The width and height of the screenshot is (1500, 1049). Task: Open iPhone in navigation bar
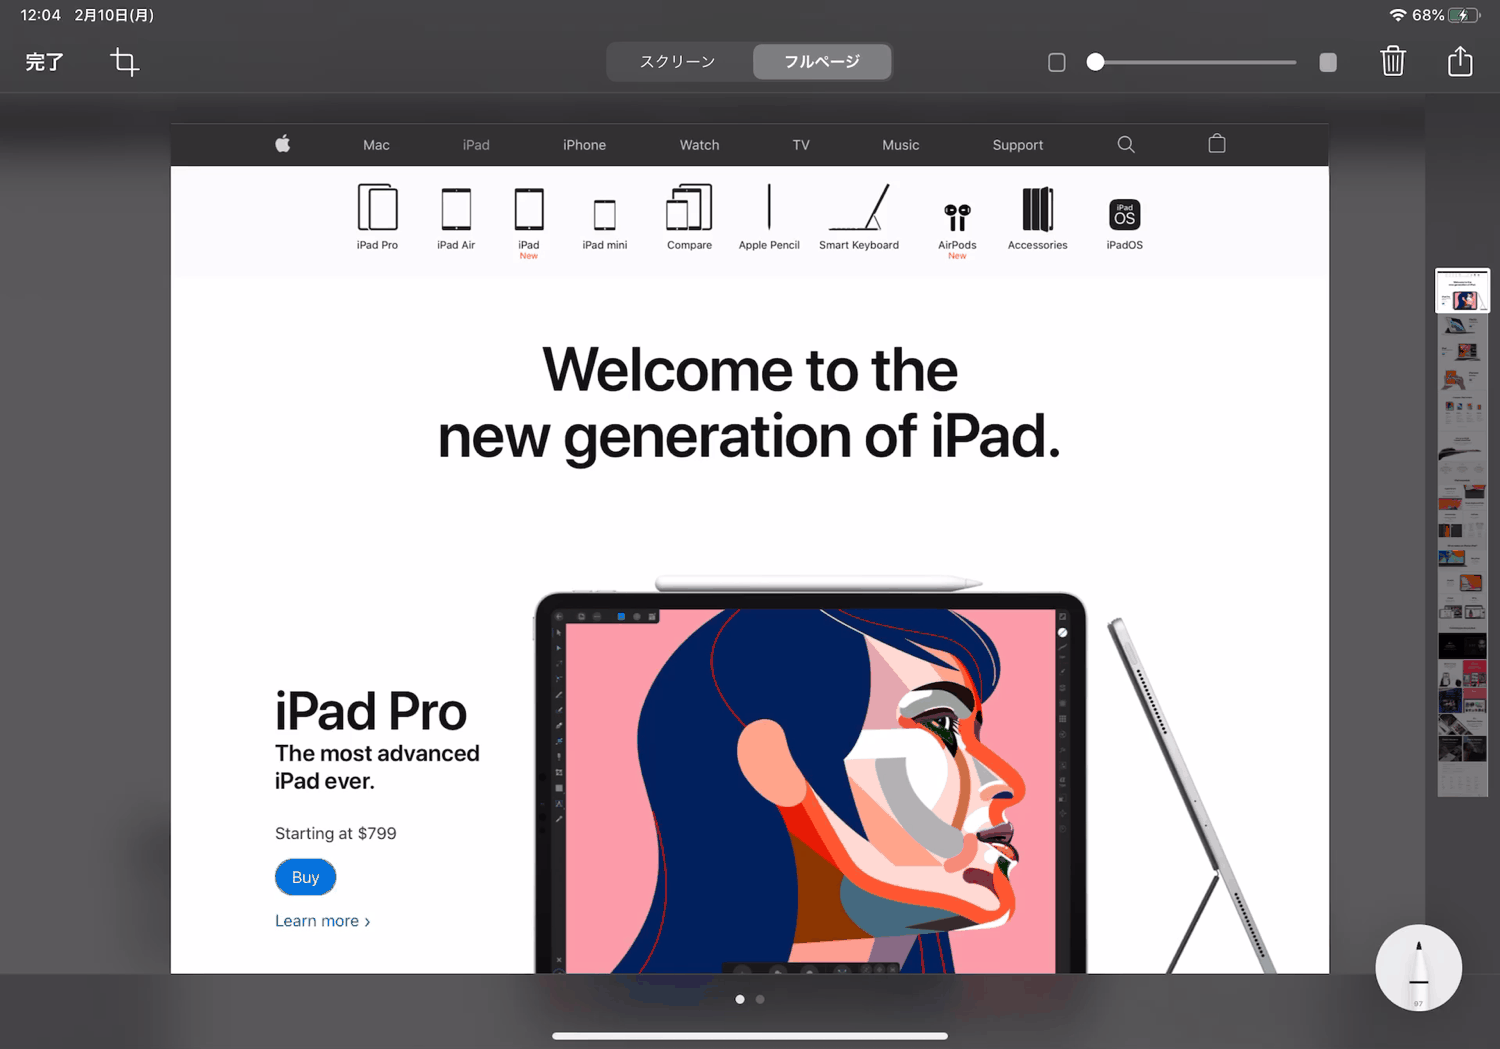[x=584, y=145]
